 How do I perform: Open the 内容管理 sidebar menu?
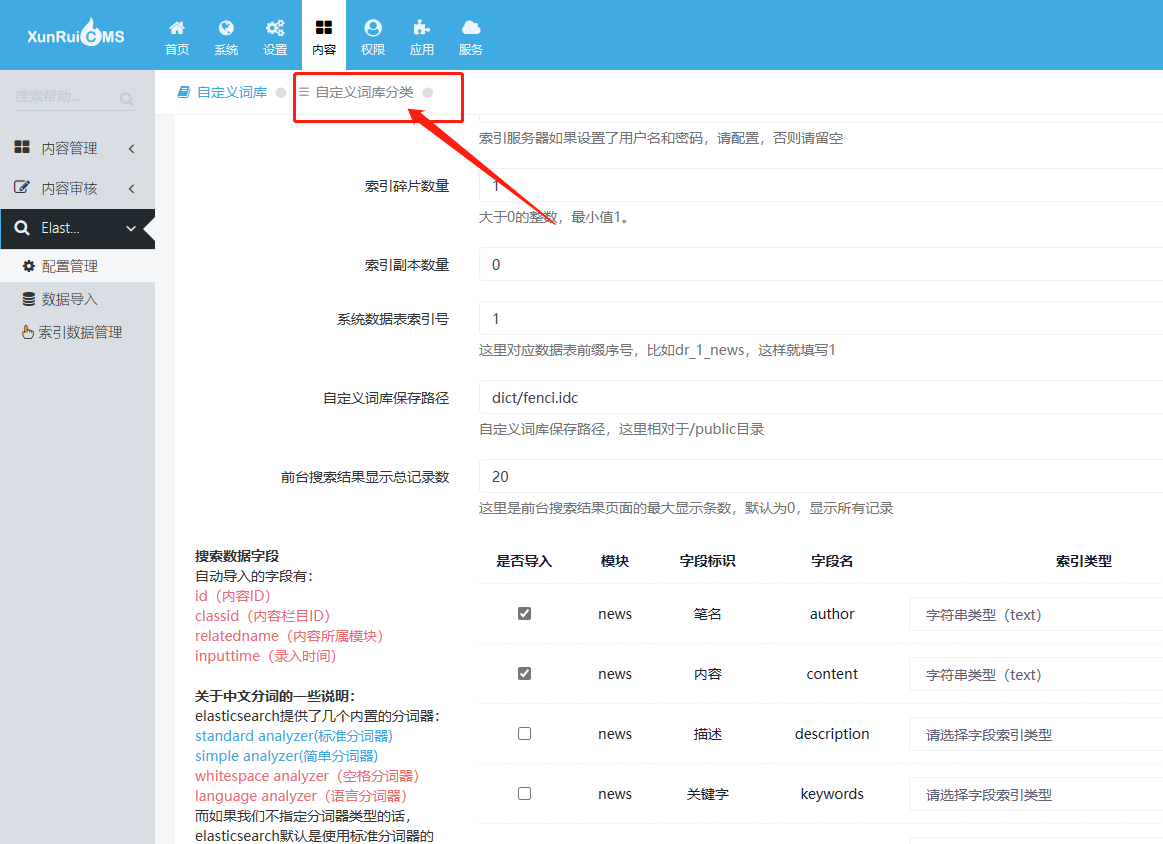(77, 148)
